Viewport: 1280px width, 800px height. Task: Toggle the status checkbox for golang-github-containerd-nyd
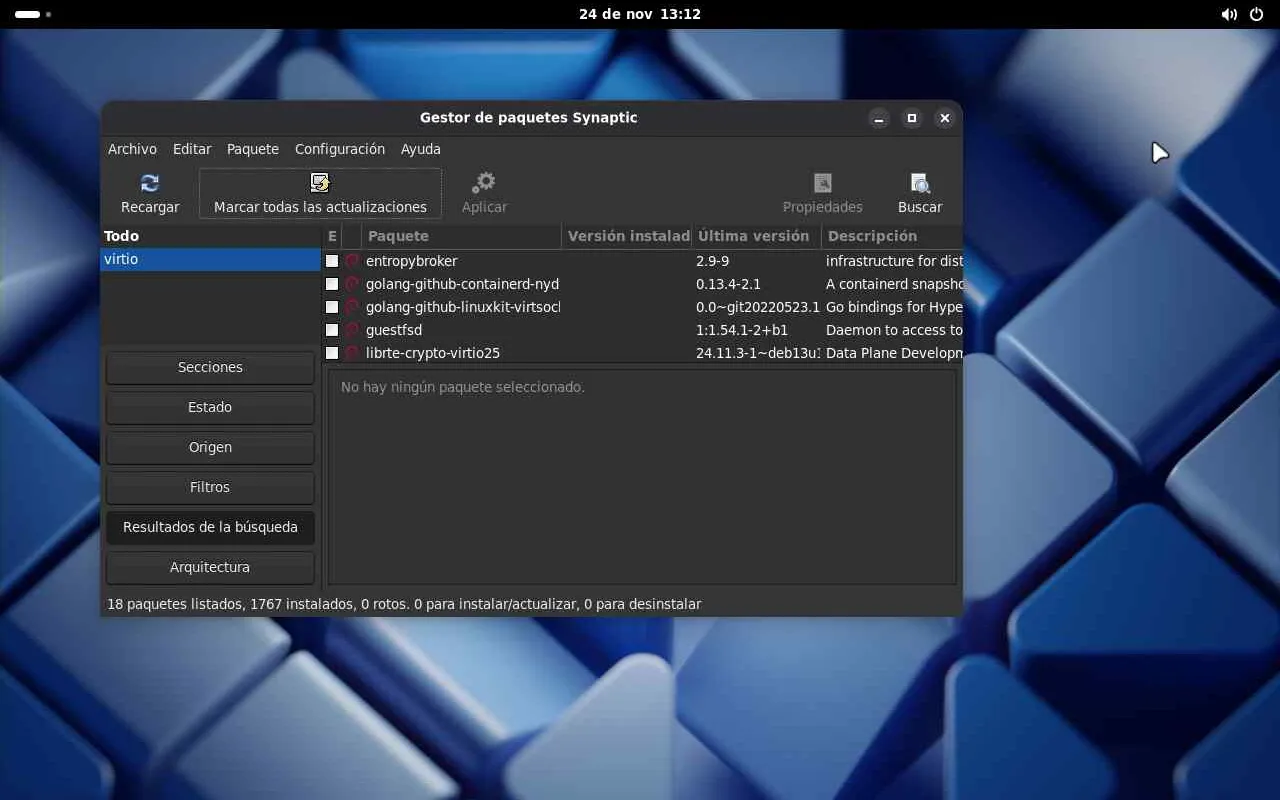(x=332, y=284)
